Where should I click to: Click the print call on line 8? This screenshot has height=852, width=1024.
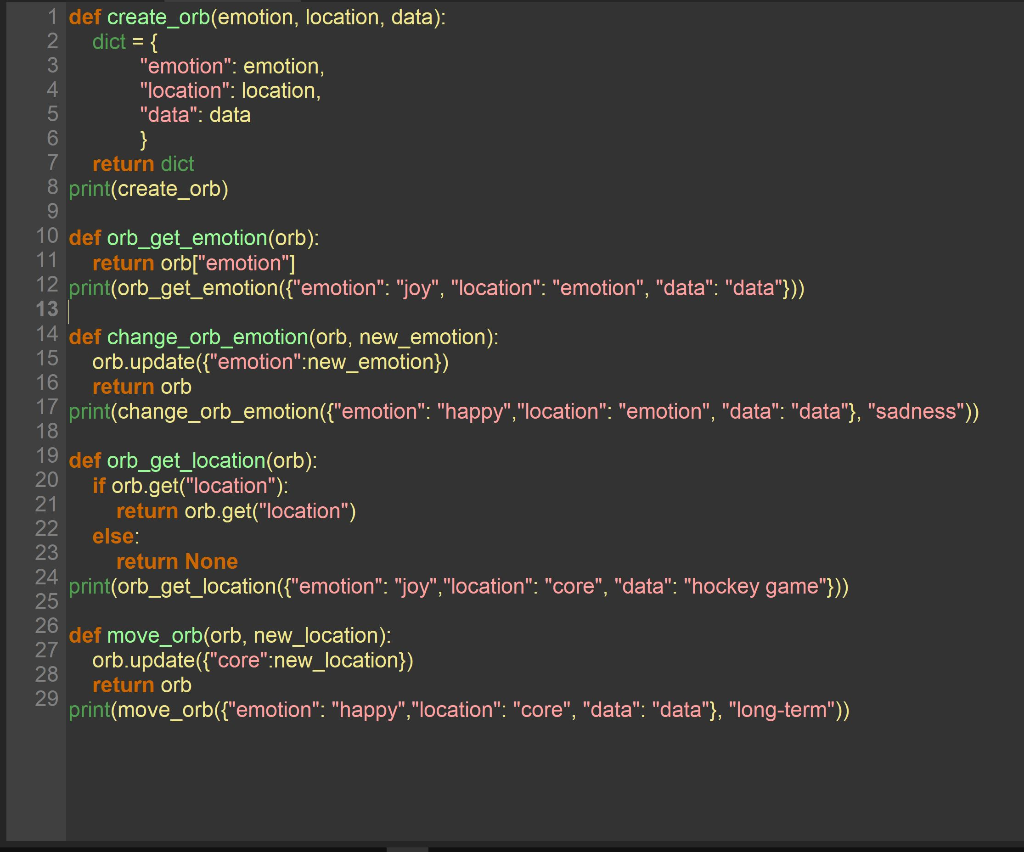[x=88, y=188]
